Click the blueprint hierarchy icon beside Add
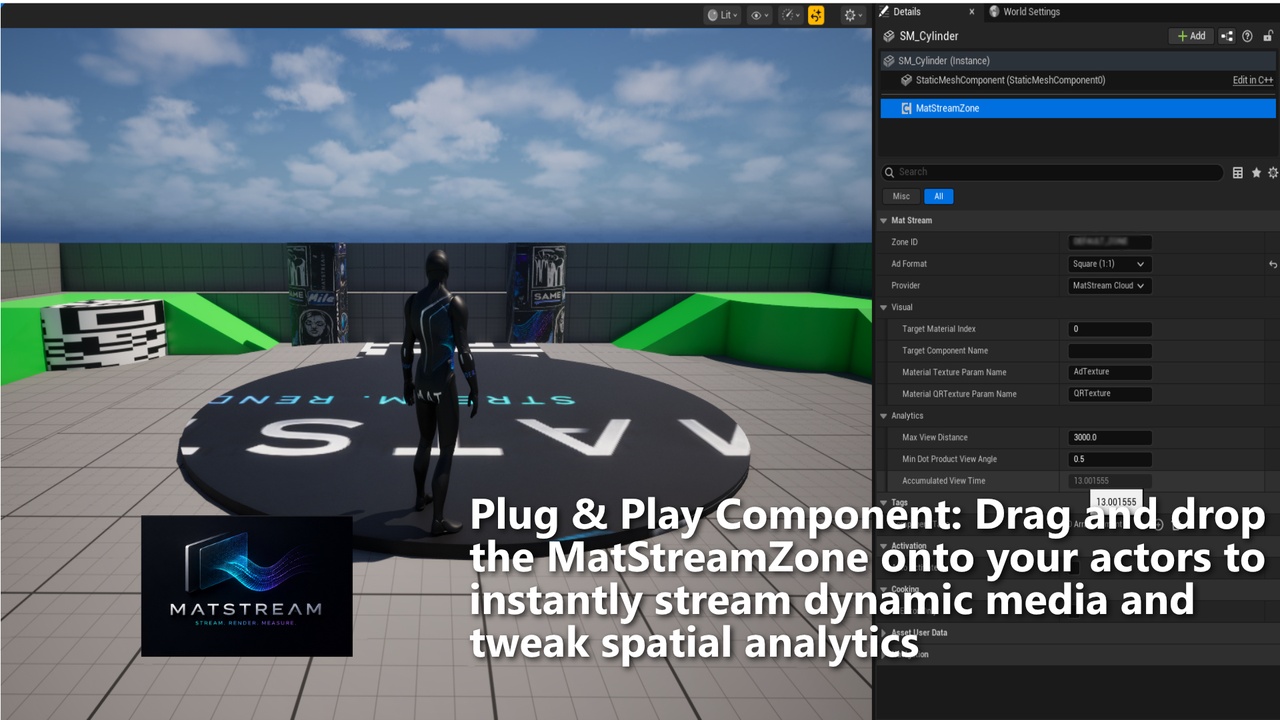Viewport: 1280px width, 720px height. [x=1227, y=36]
